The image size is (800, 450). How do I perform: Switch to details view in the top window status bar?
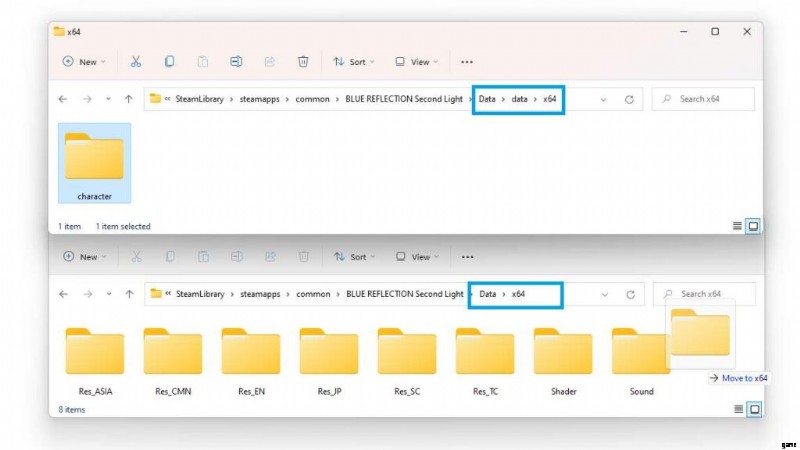(739, 226)
